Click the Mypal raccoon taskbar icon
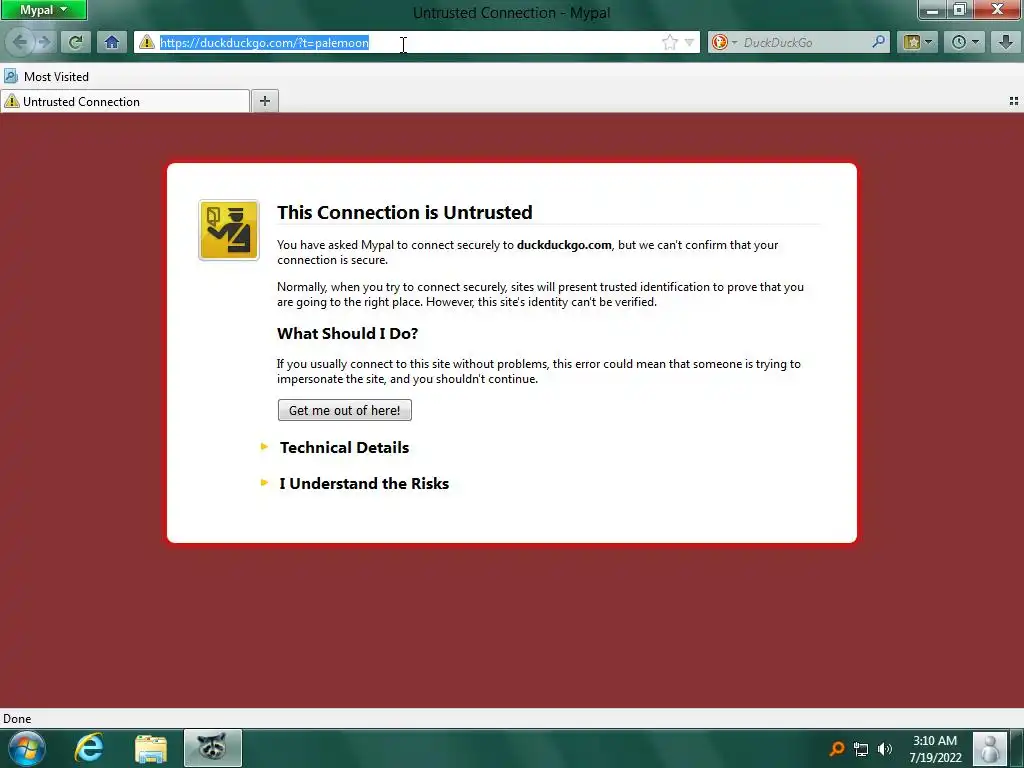Image resolution: width=1024 pixels, height=768 pixels. [213, 748]
